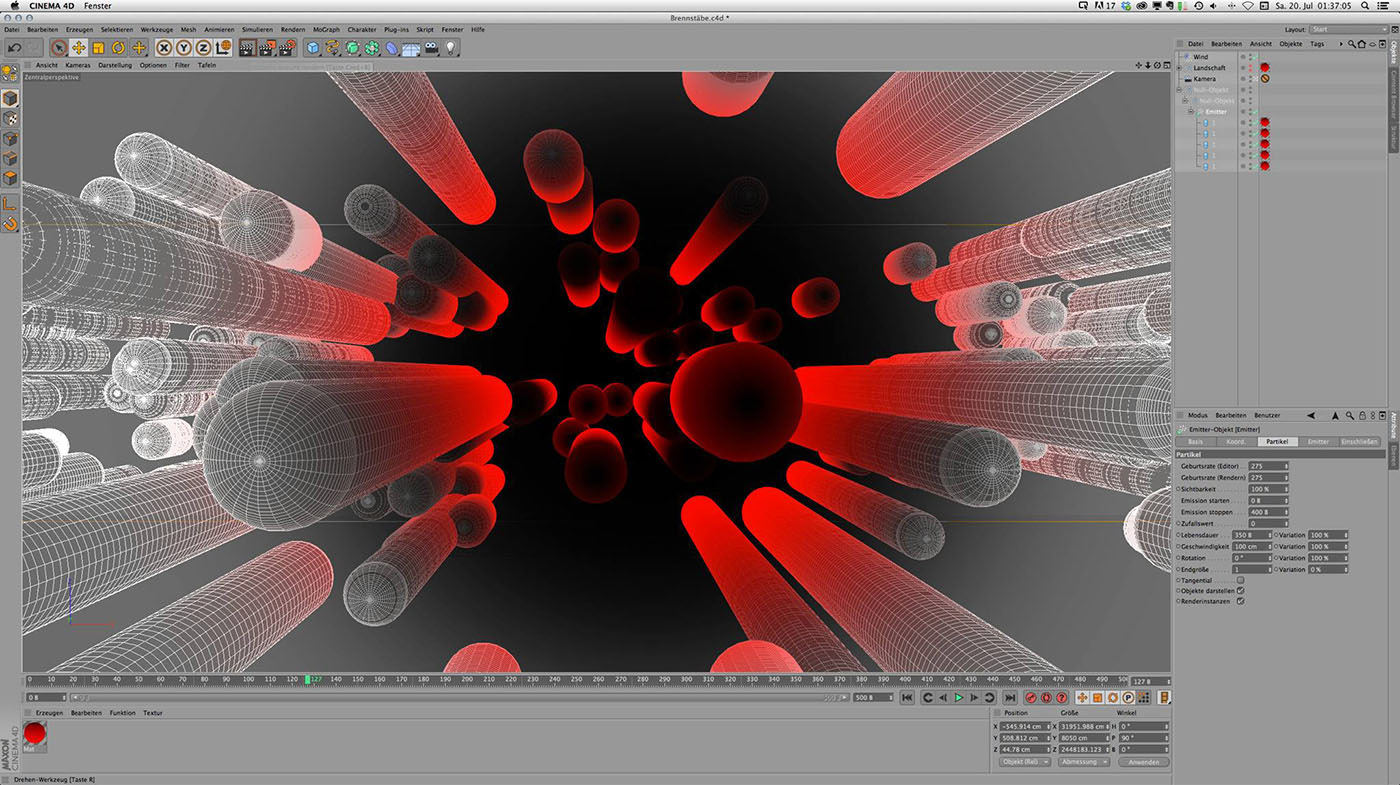Expand the Landschaft object in the tree
Viewport: 1400px width, 785px height.
click(x=1180, y=68)
